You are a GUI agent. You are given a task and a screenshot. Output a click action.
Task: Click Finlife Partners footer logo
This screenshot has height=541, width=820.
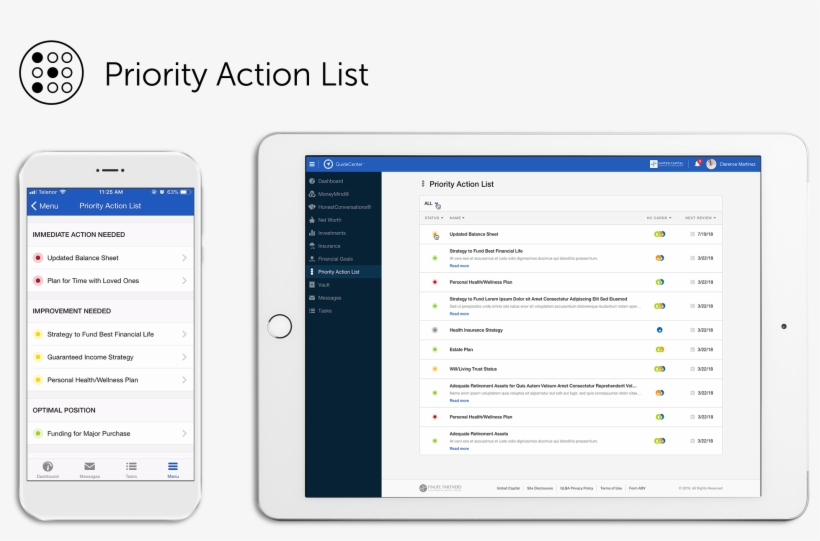point(440,488)
